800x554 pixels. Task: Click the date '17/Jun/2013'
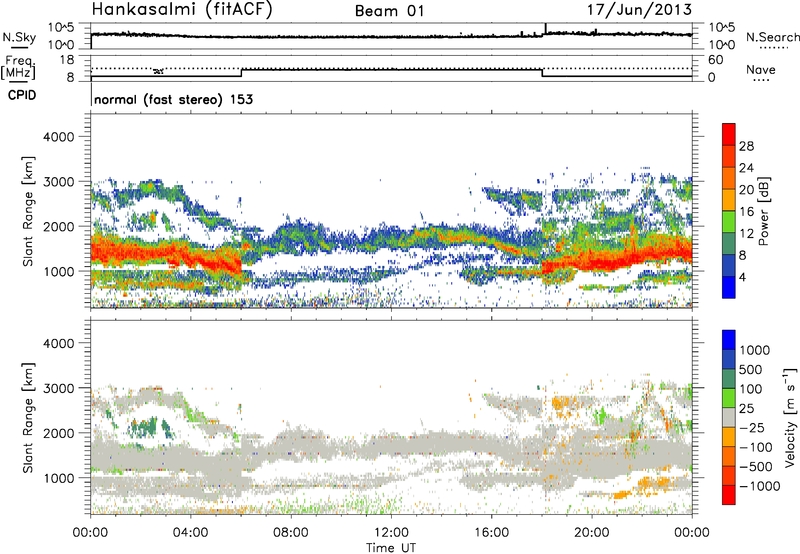(640, 10)
